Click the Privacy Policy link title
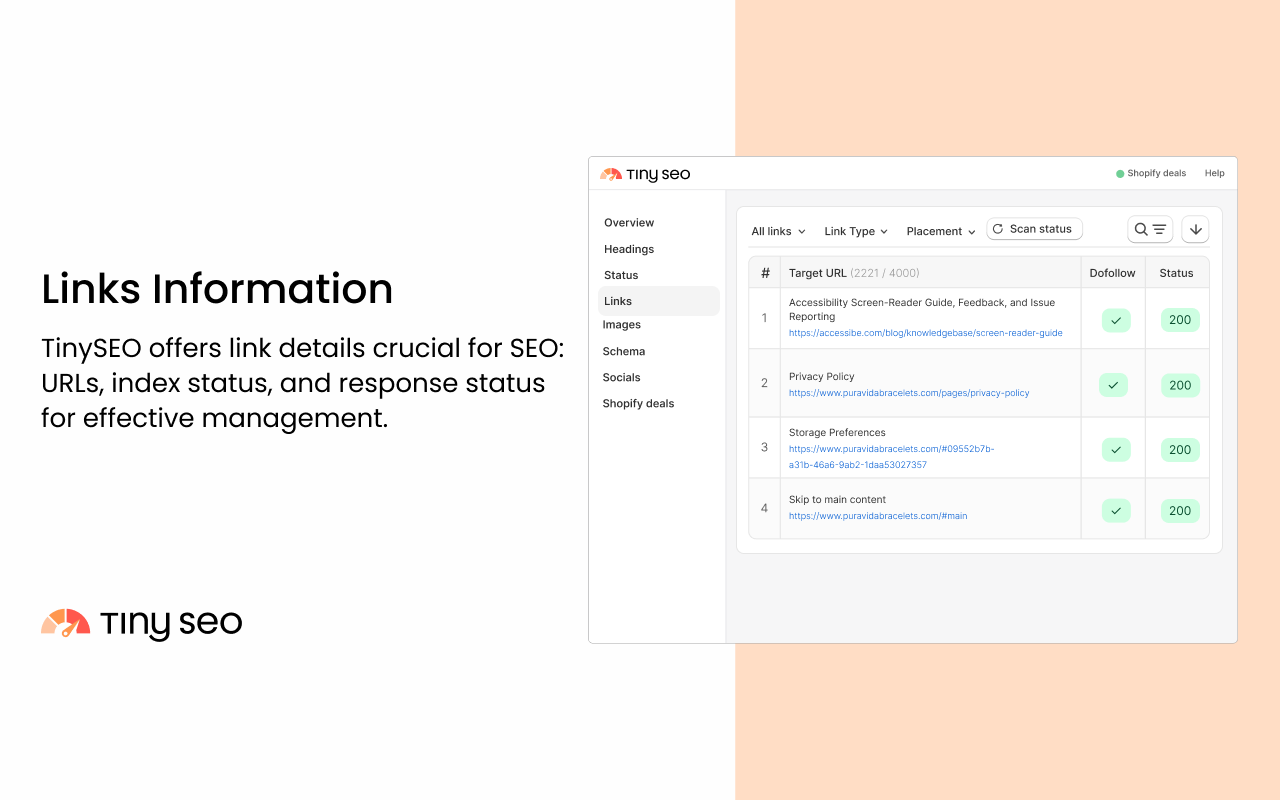 coord(822,377)
